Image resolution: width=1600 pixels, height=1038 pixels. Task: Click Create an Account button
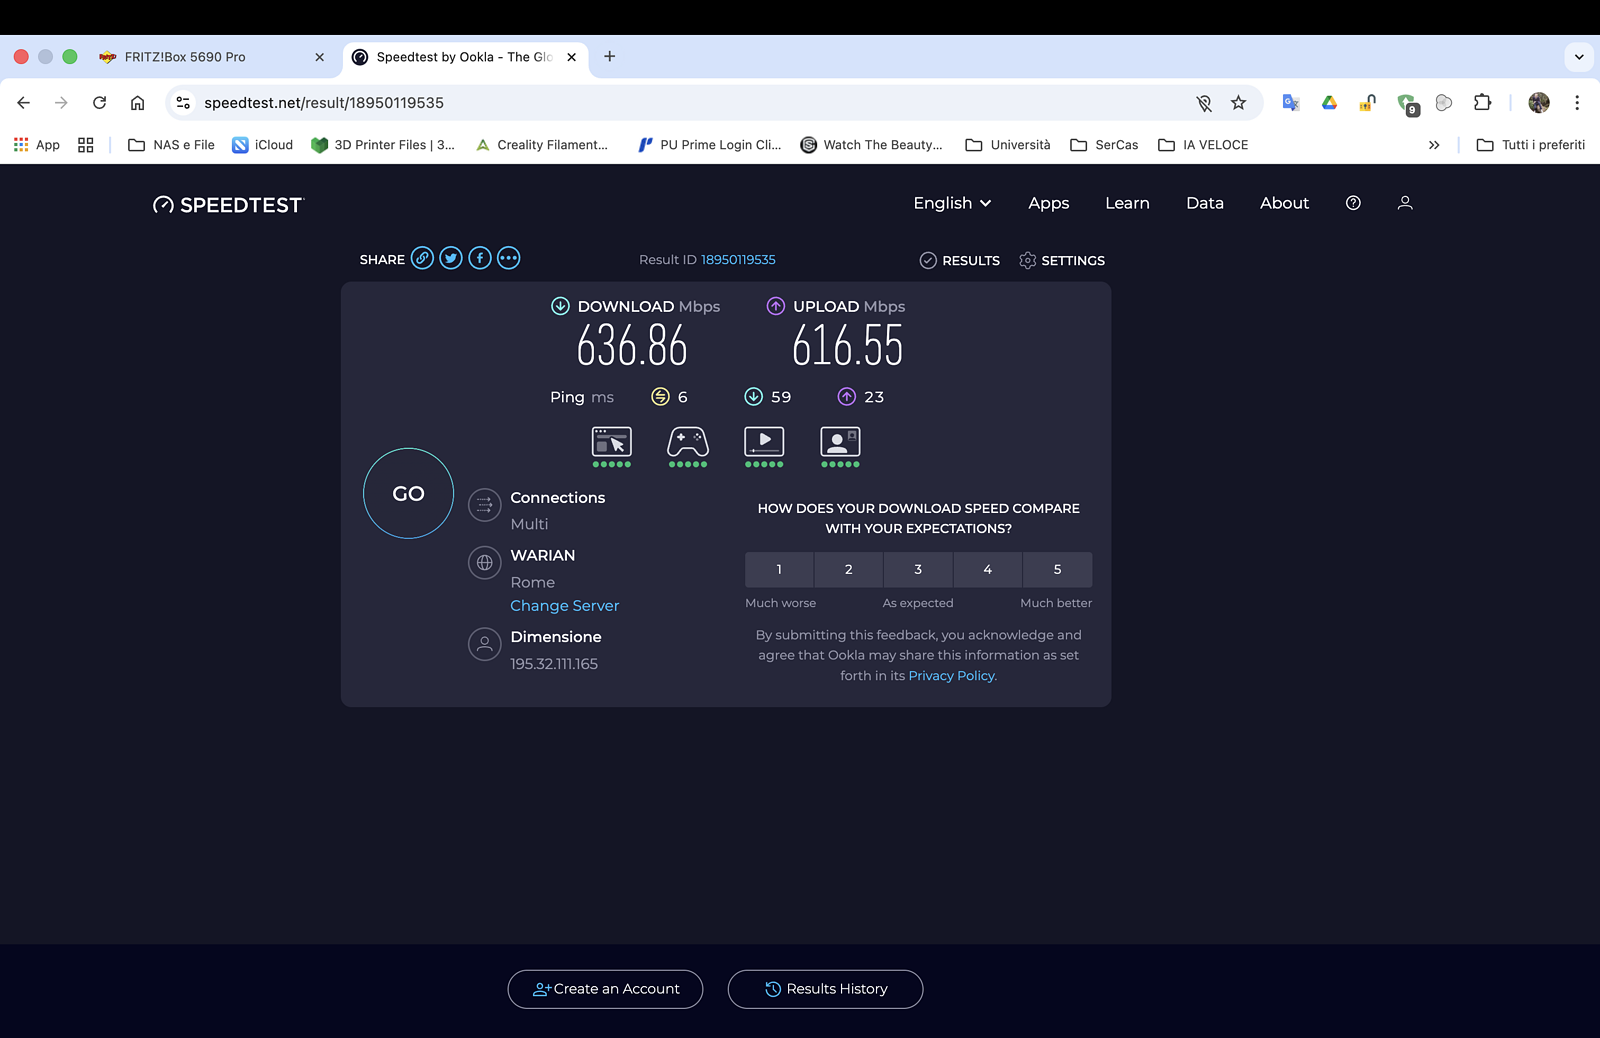[x=605, y=989]
